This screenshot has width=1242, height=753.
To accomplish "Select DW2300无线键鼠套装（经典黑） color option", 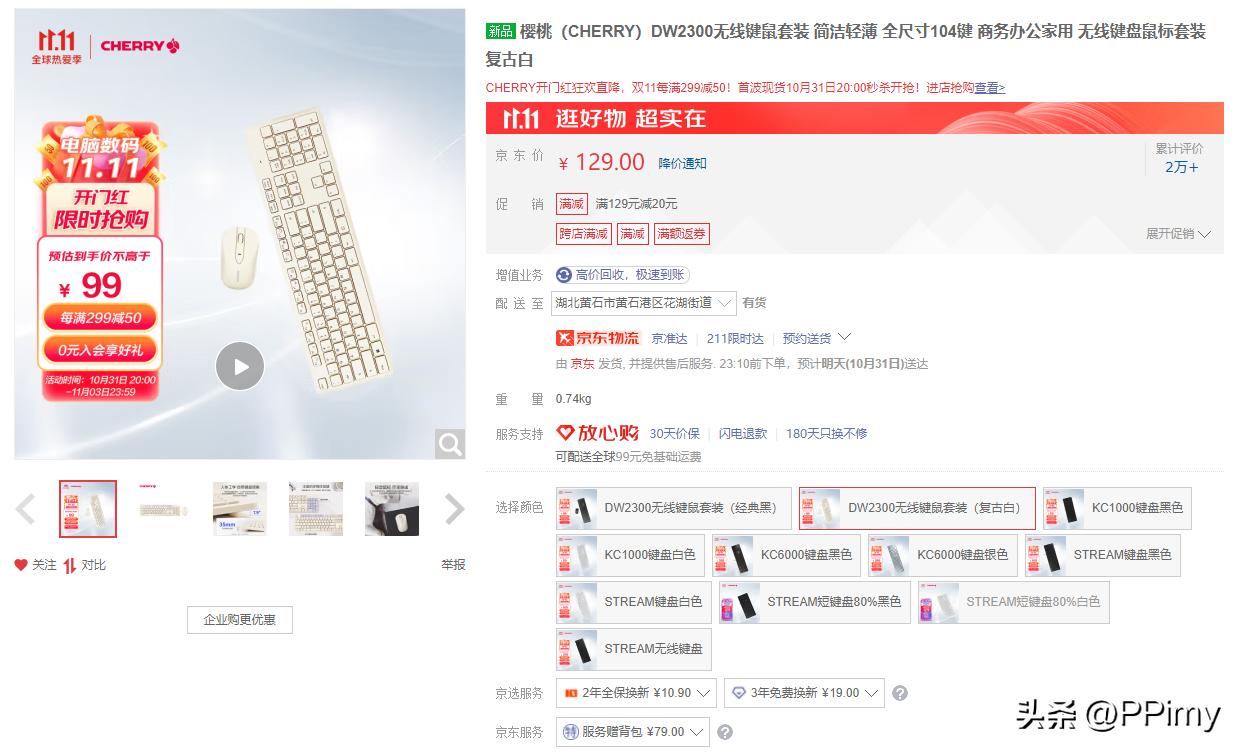I will click(674, 508).
